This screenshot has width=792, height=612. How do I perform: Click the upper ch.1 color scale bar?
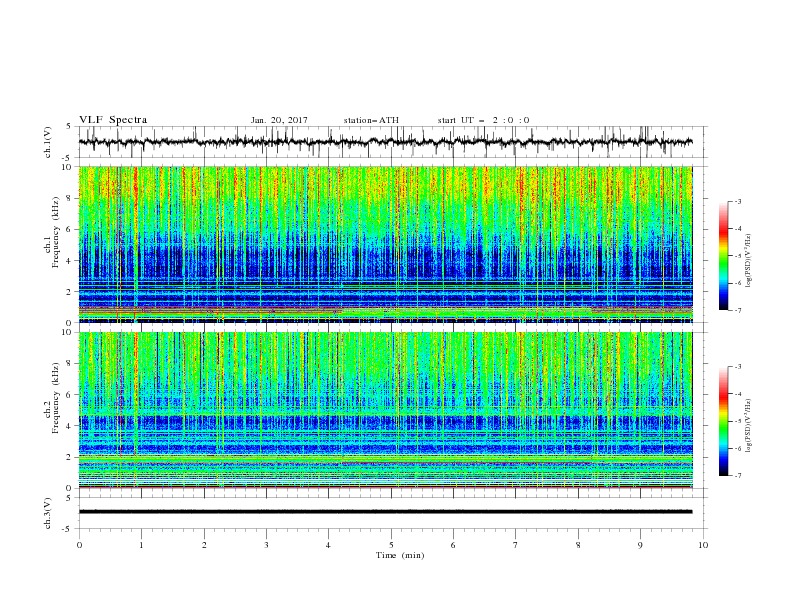pos(723,256)
